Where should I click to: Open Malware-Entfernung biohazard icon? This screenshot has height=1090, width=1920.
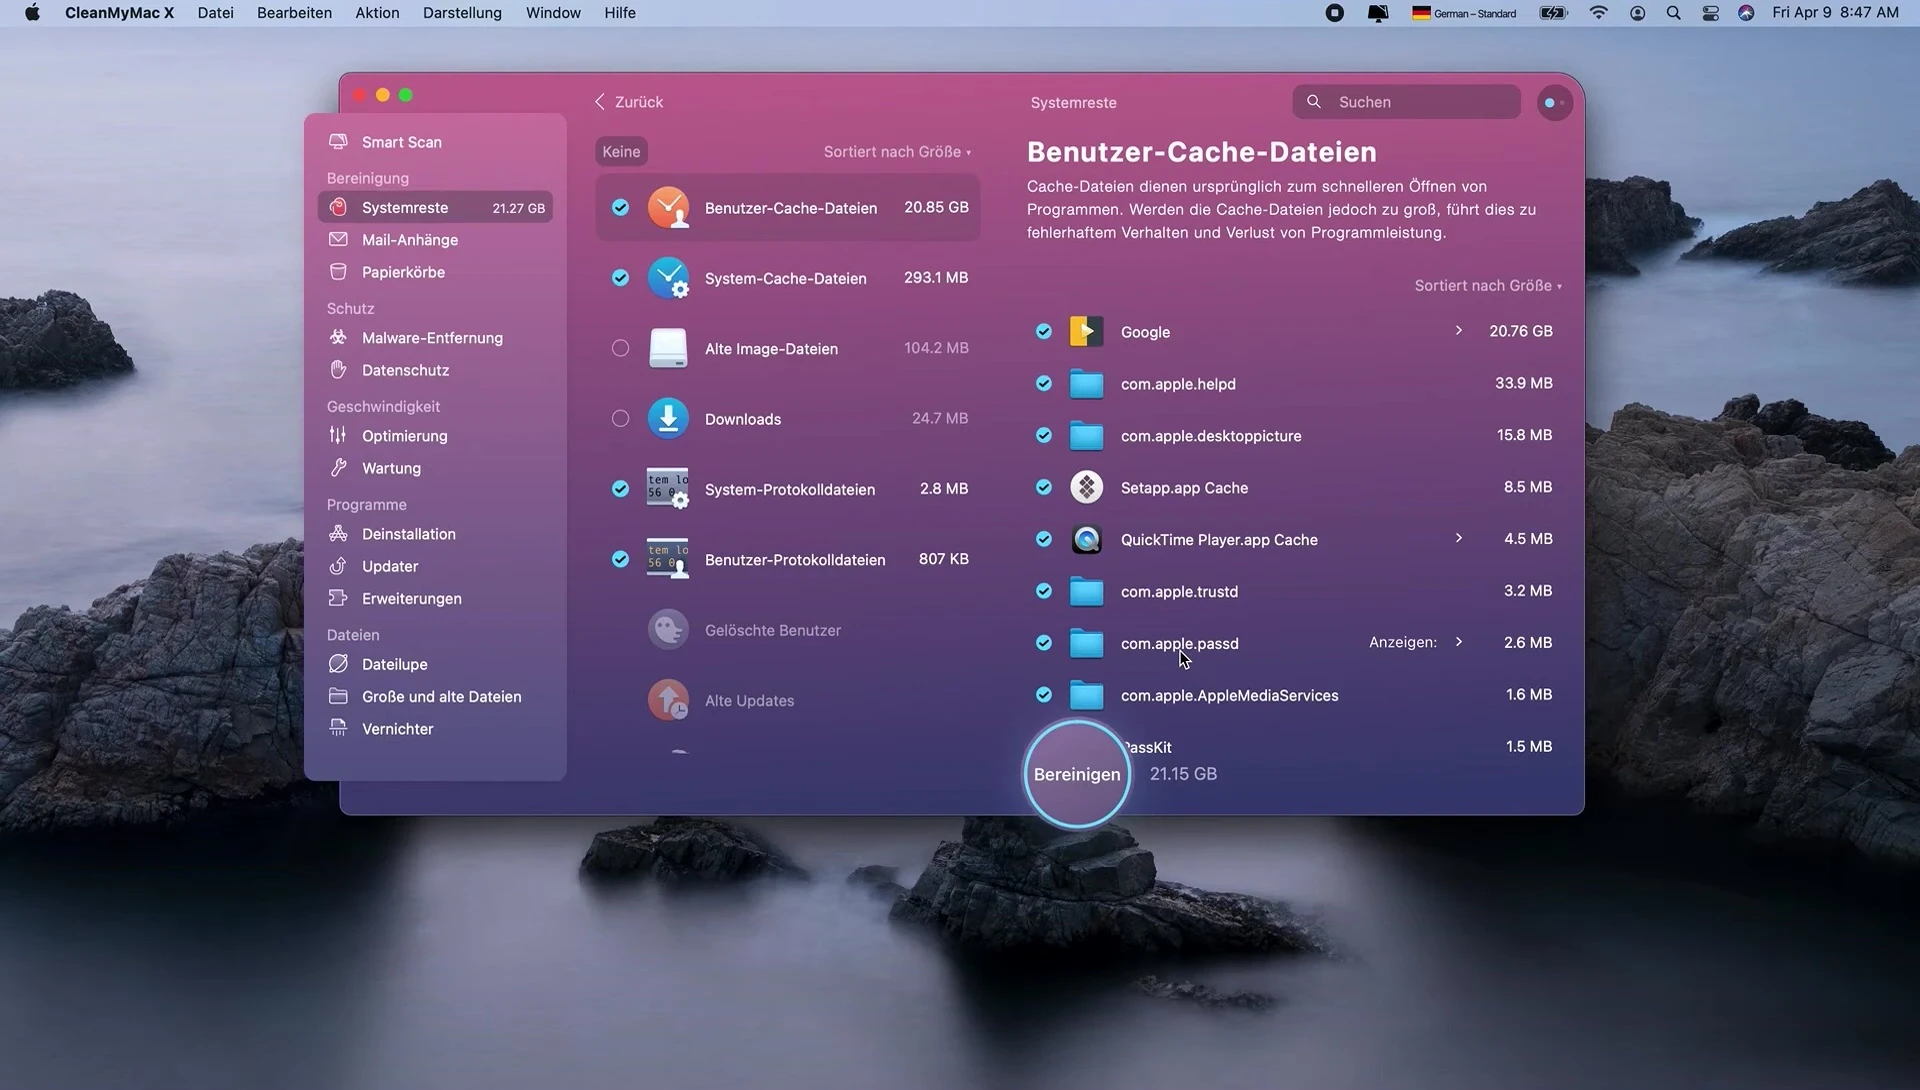tap(339, 338)
